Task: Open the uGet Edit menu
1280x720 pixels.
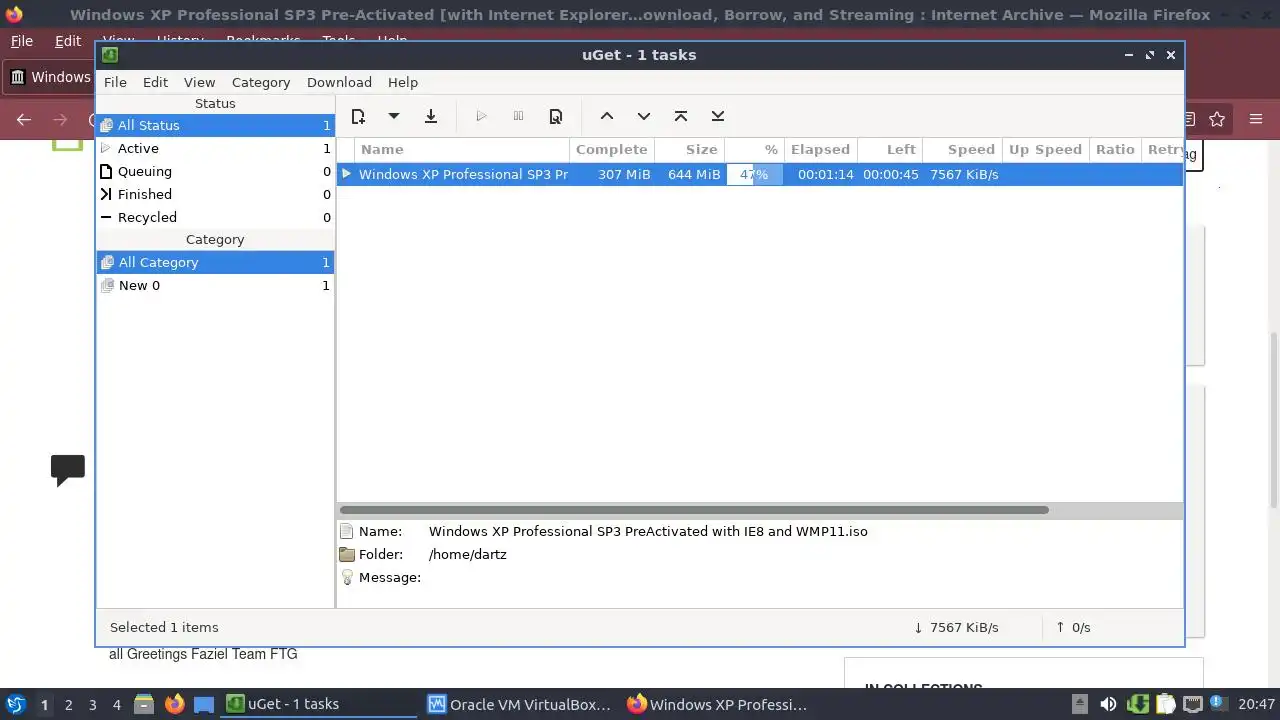Action: tap(155, 82)
